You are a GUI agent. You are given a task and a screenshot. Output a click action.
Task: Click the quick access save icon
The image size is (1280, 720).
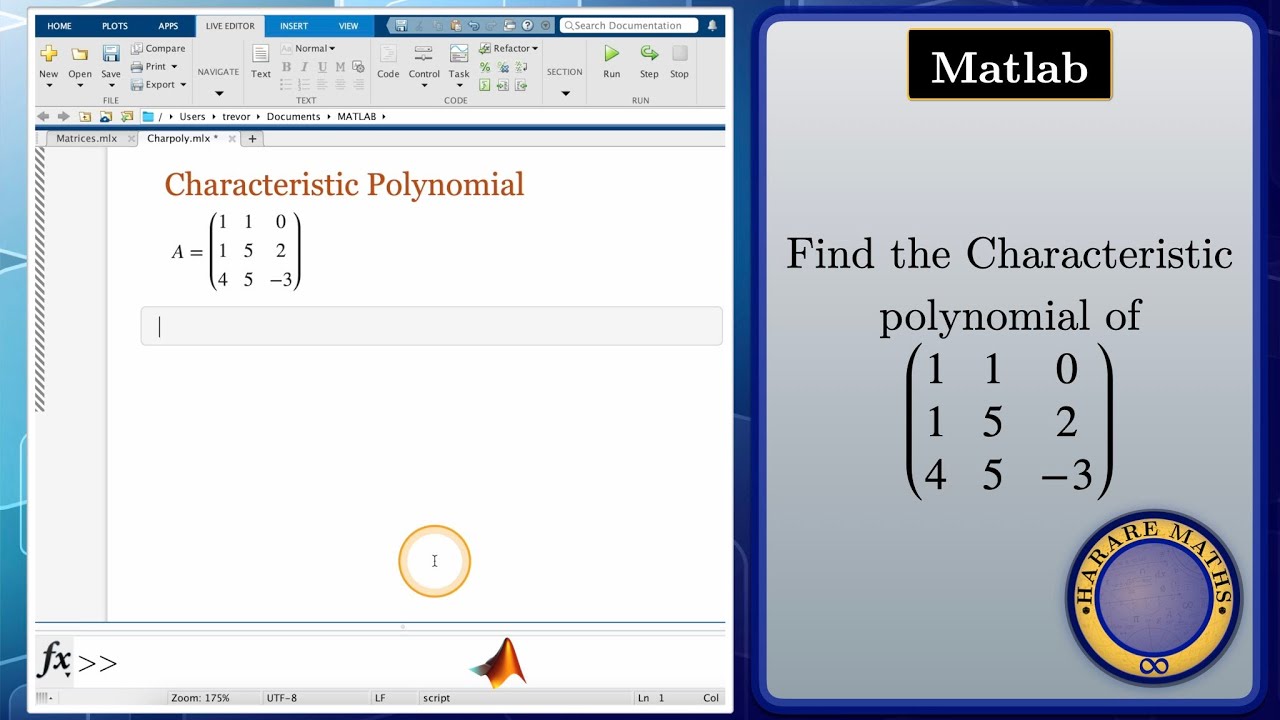(401, 25)
